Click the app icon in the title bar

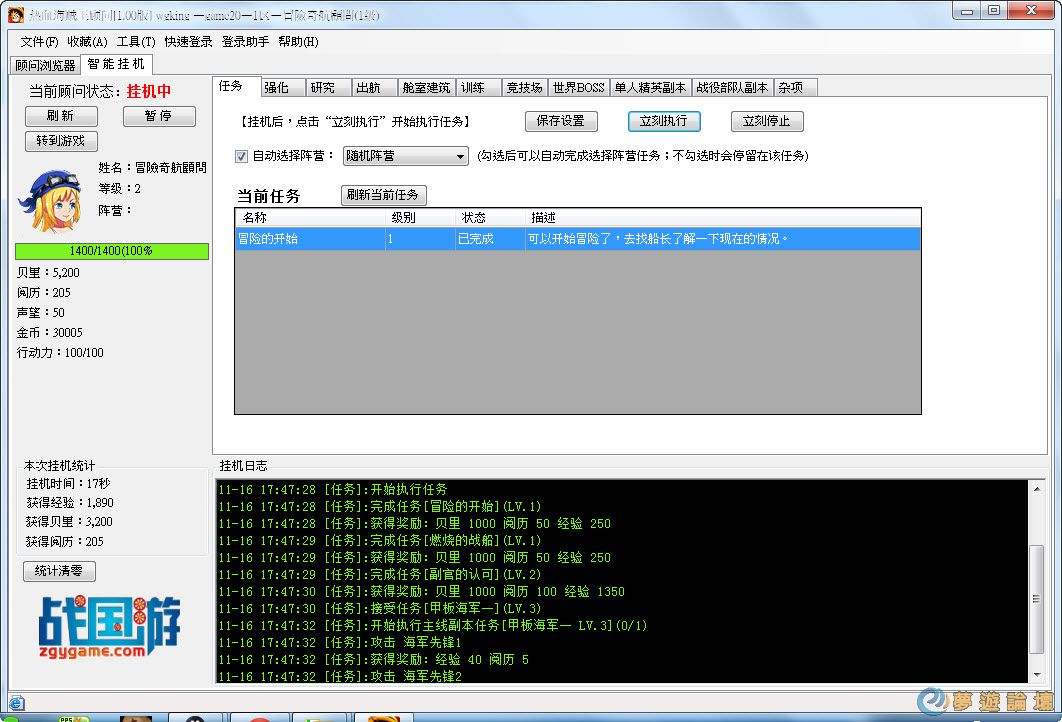16,12
